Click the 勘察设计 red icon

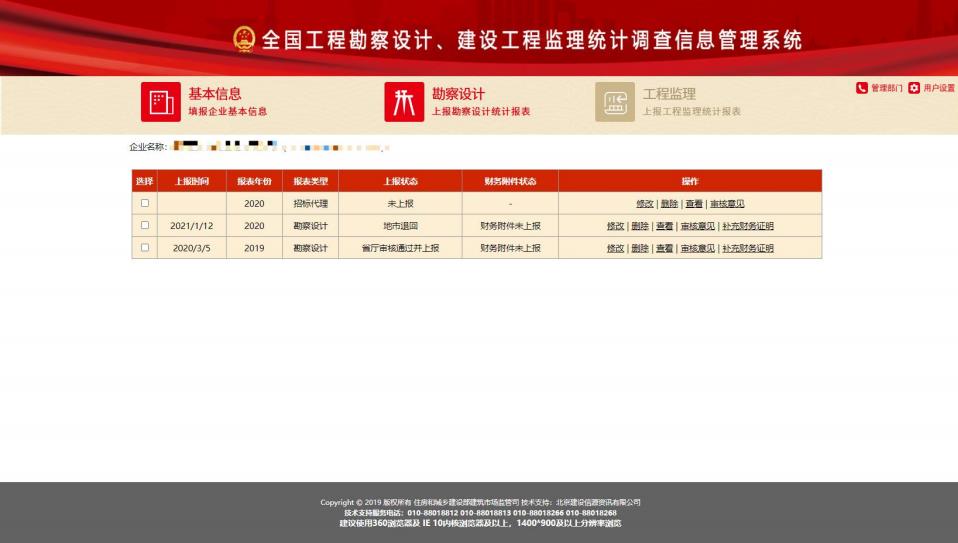404,102
